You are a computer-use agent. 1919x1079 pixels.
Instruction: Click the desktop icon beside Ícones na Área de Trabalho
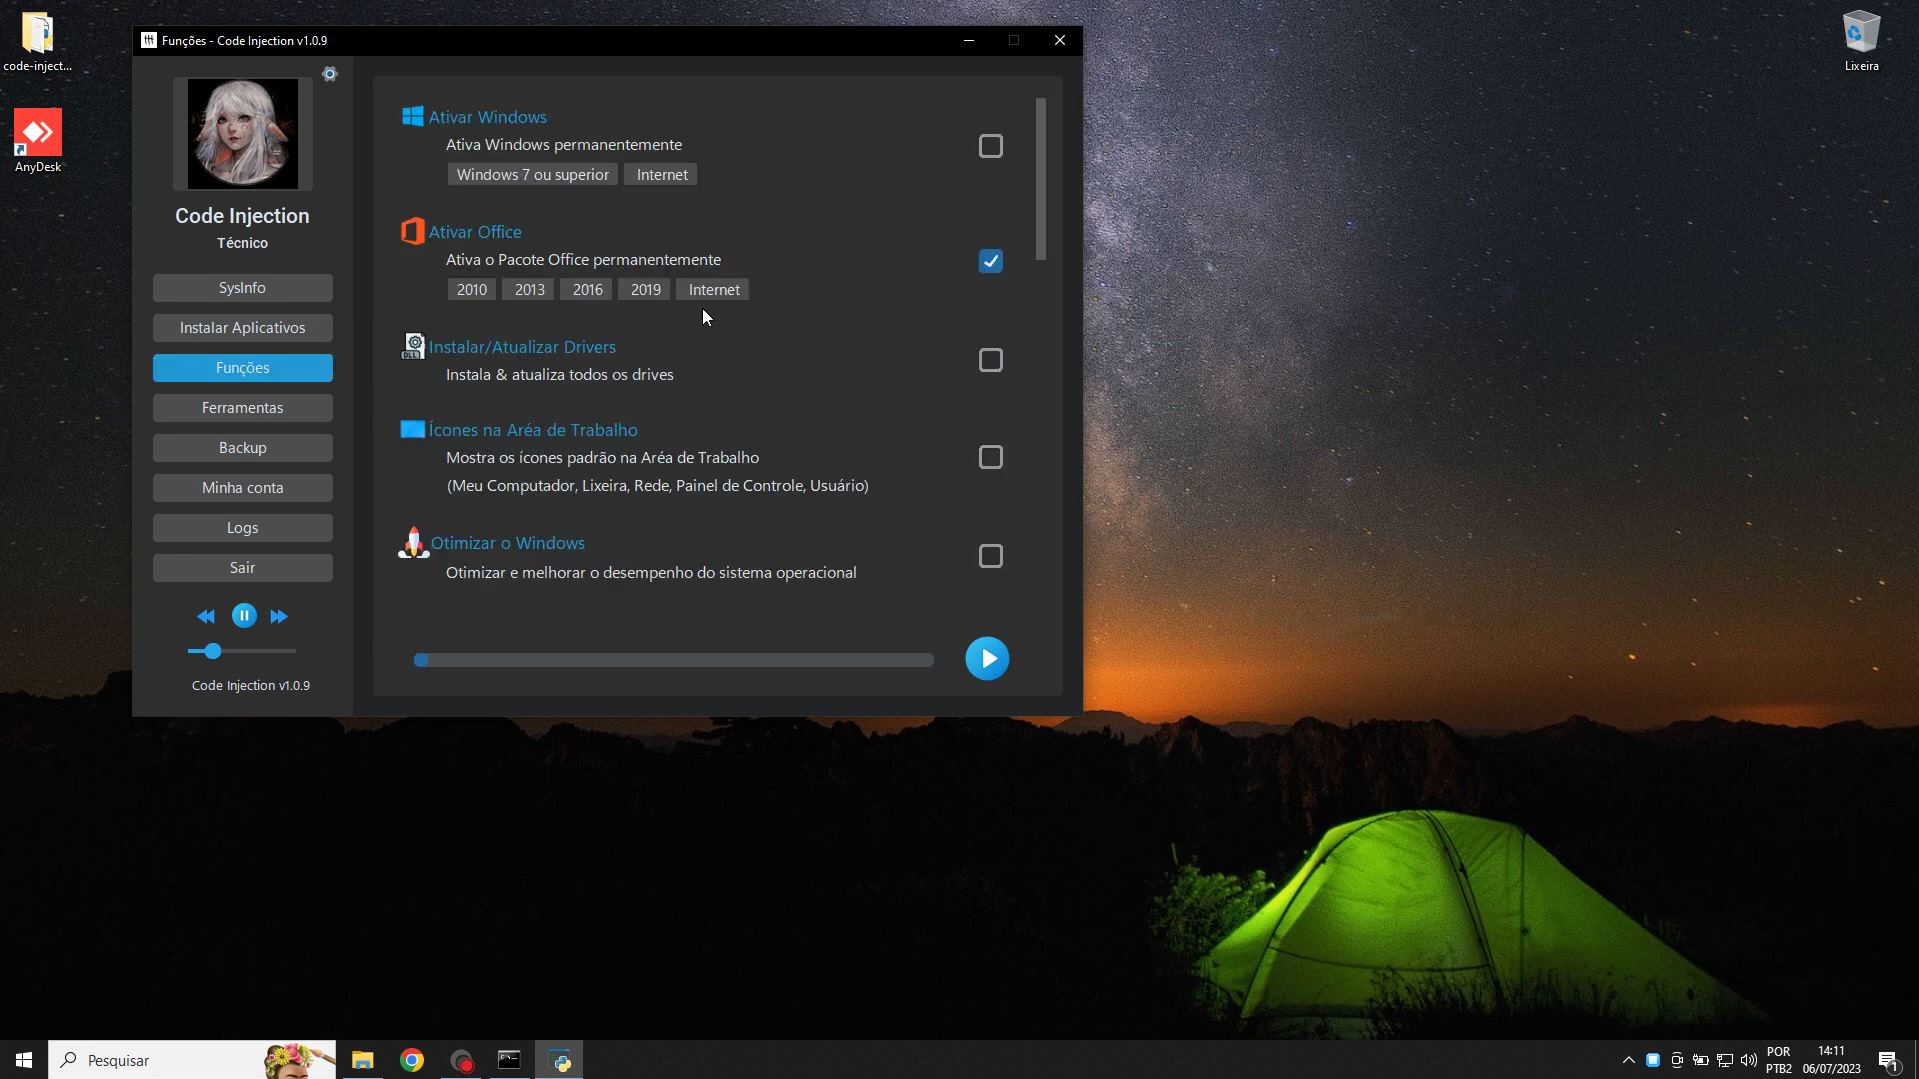click(412, 429)
